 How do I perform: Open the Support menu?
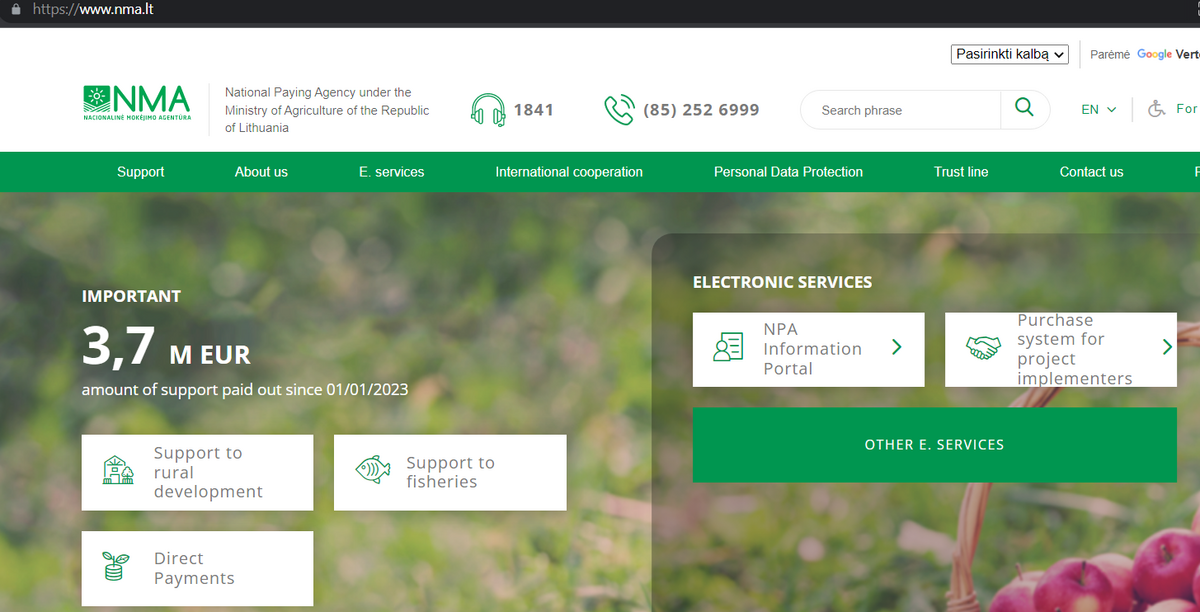pyautogui.click(x=140, y=172)
